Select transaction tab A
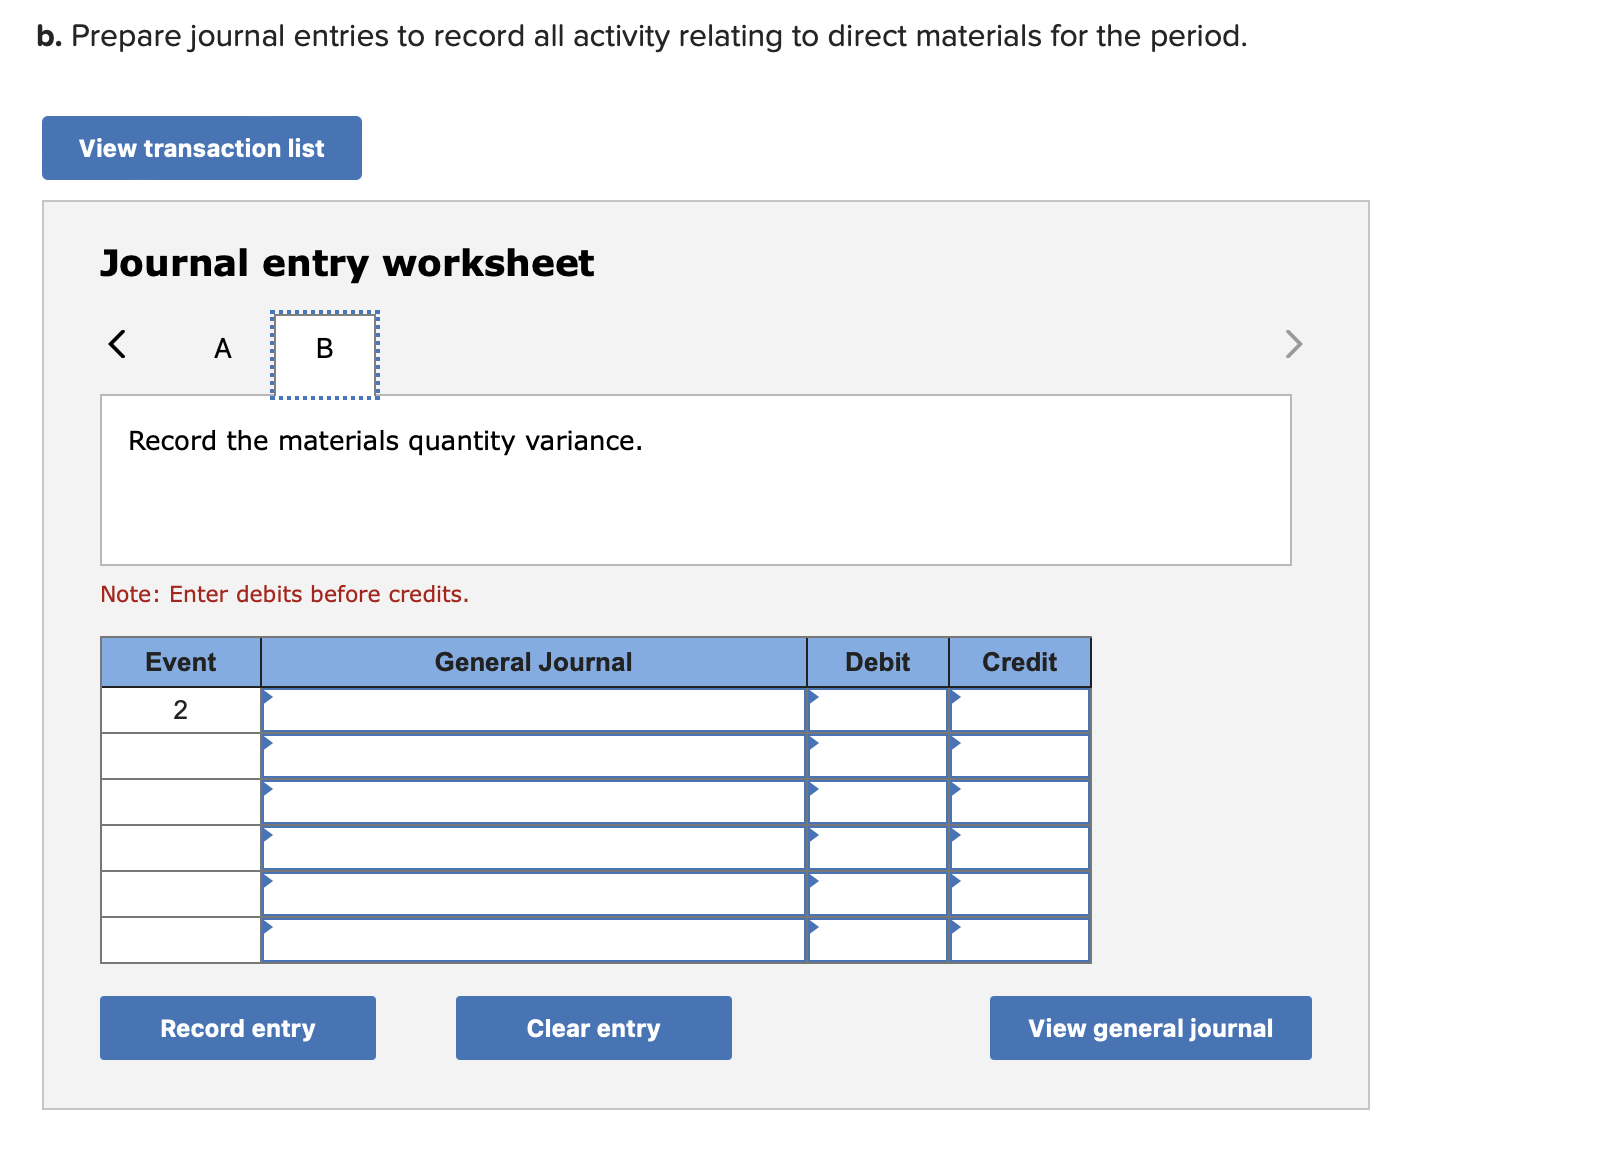1608x1174 pixels. click(222, 349)
